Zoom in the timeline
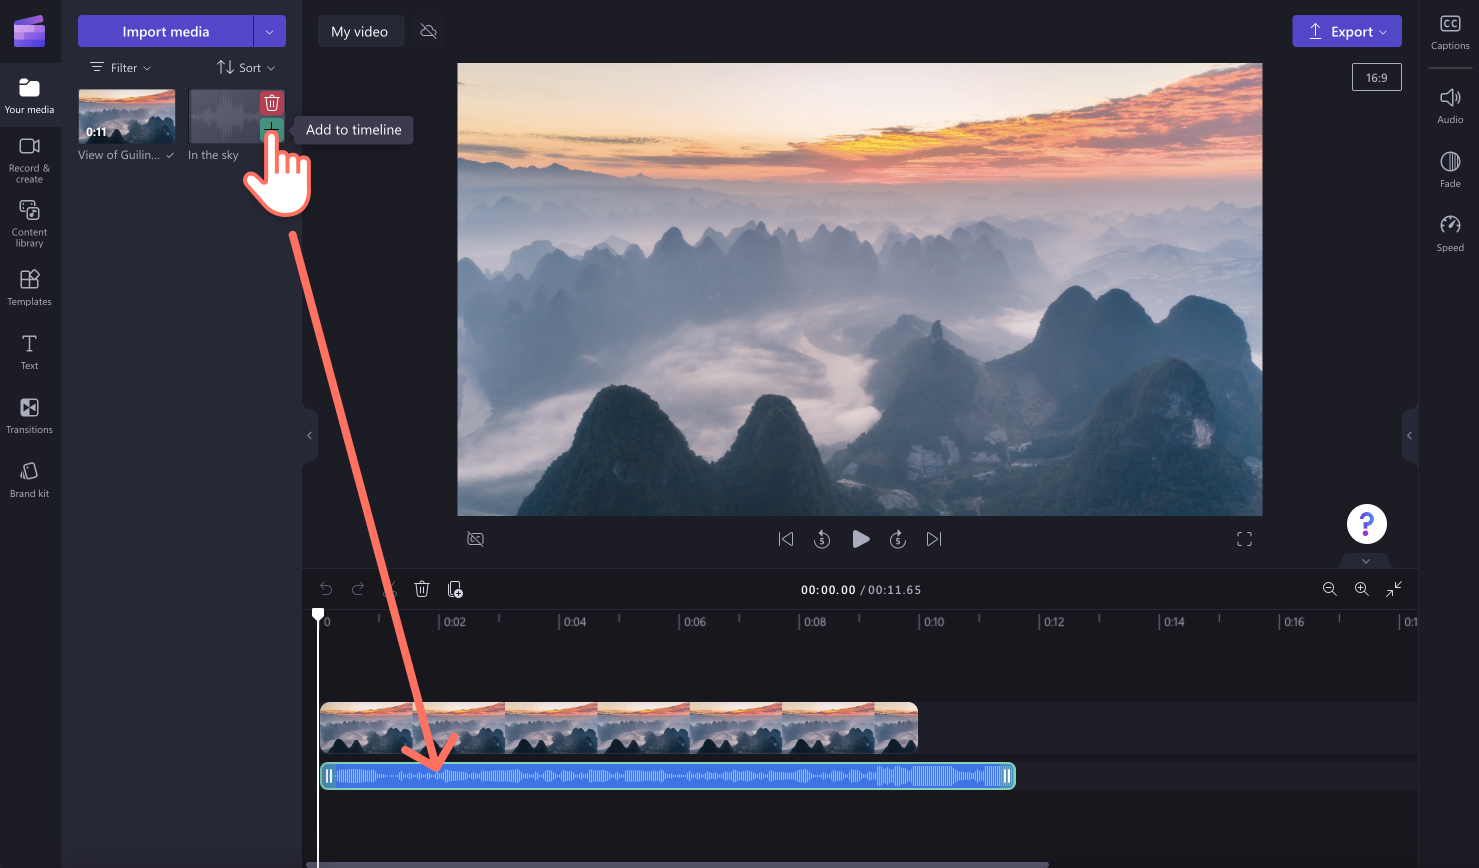 point(1362,589)
